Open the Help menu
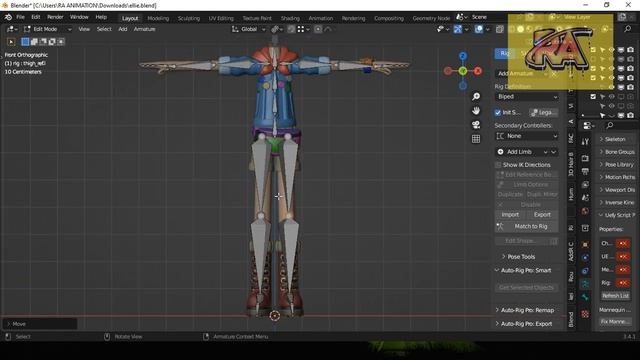This screenshot has height=360, width=640. pyautogui.click(x=101, y=17)
